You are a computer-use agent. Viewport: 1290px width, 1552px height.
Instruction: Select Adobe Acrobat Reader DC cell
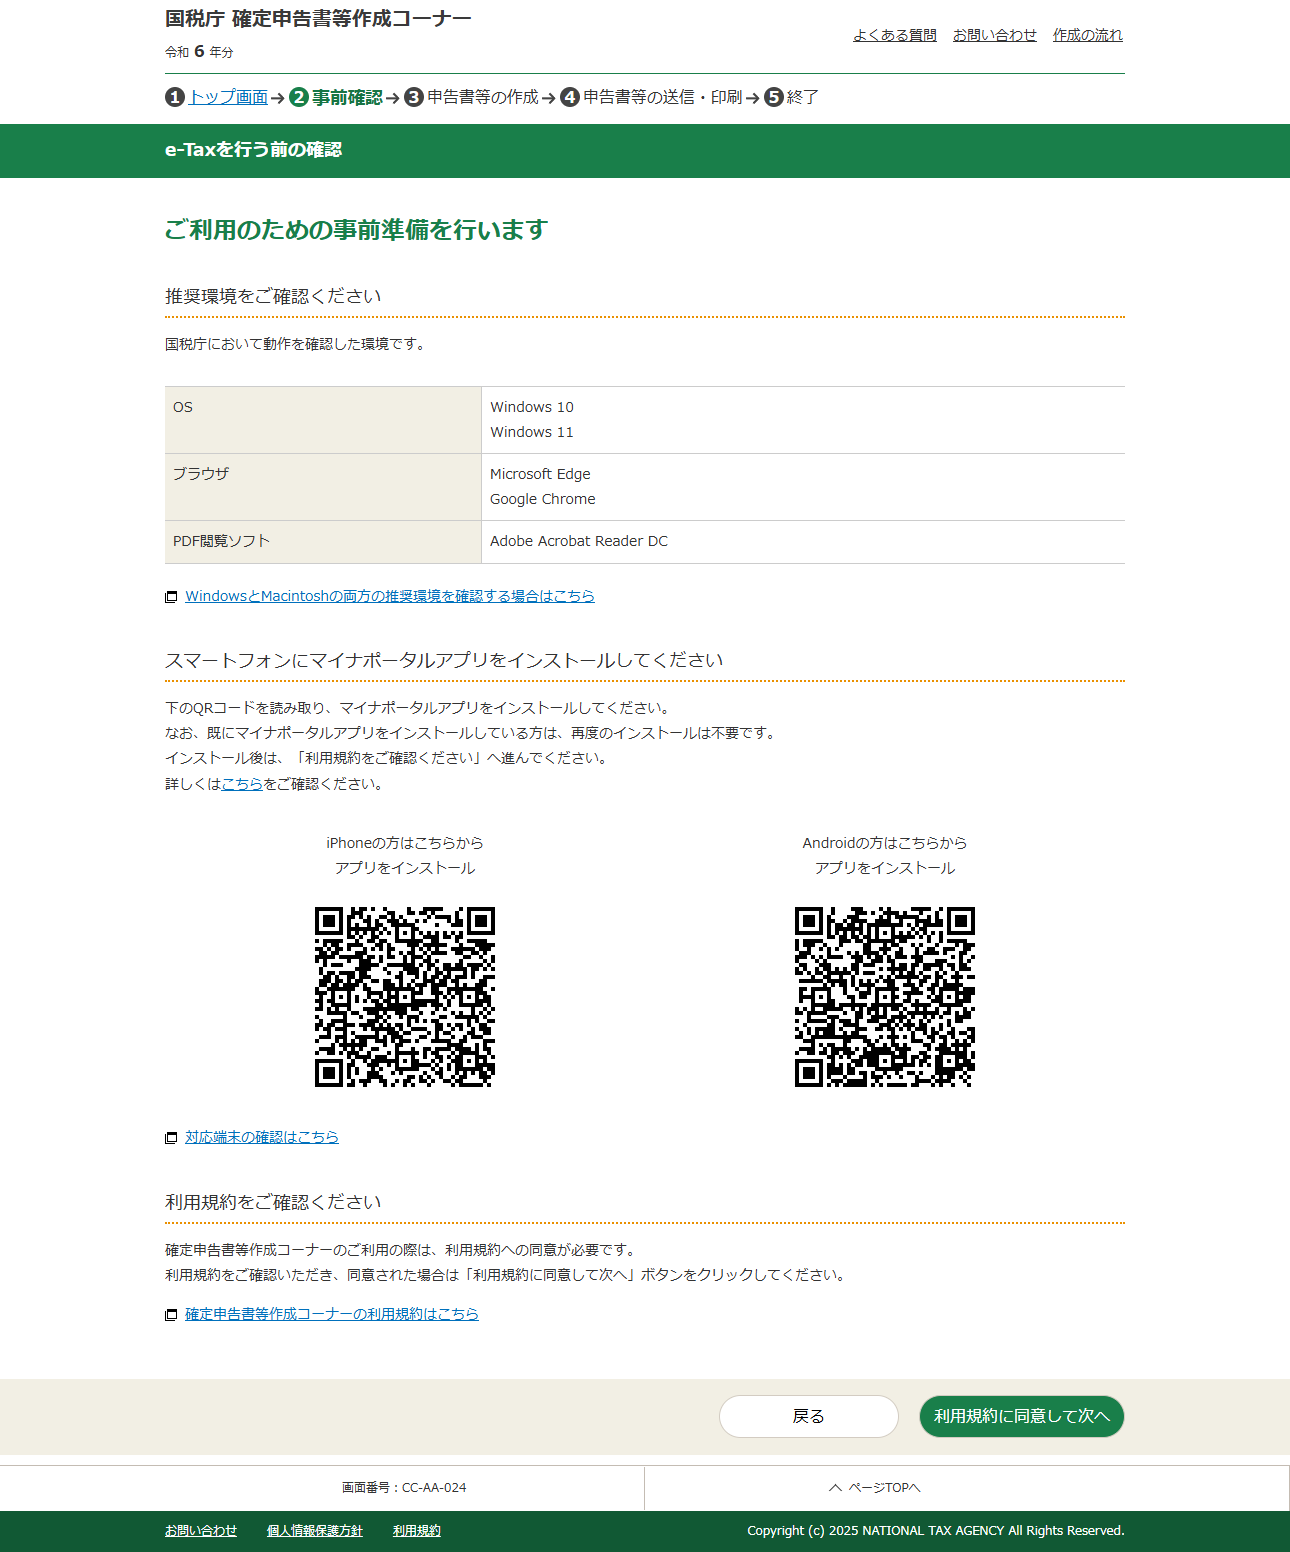(579, 541)
